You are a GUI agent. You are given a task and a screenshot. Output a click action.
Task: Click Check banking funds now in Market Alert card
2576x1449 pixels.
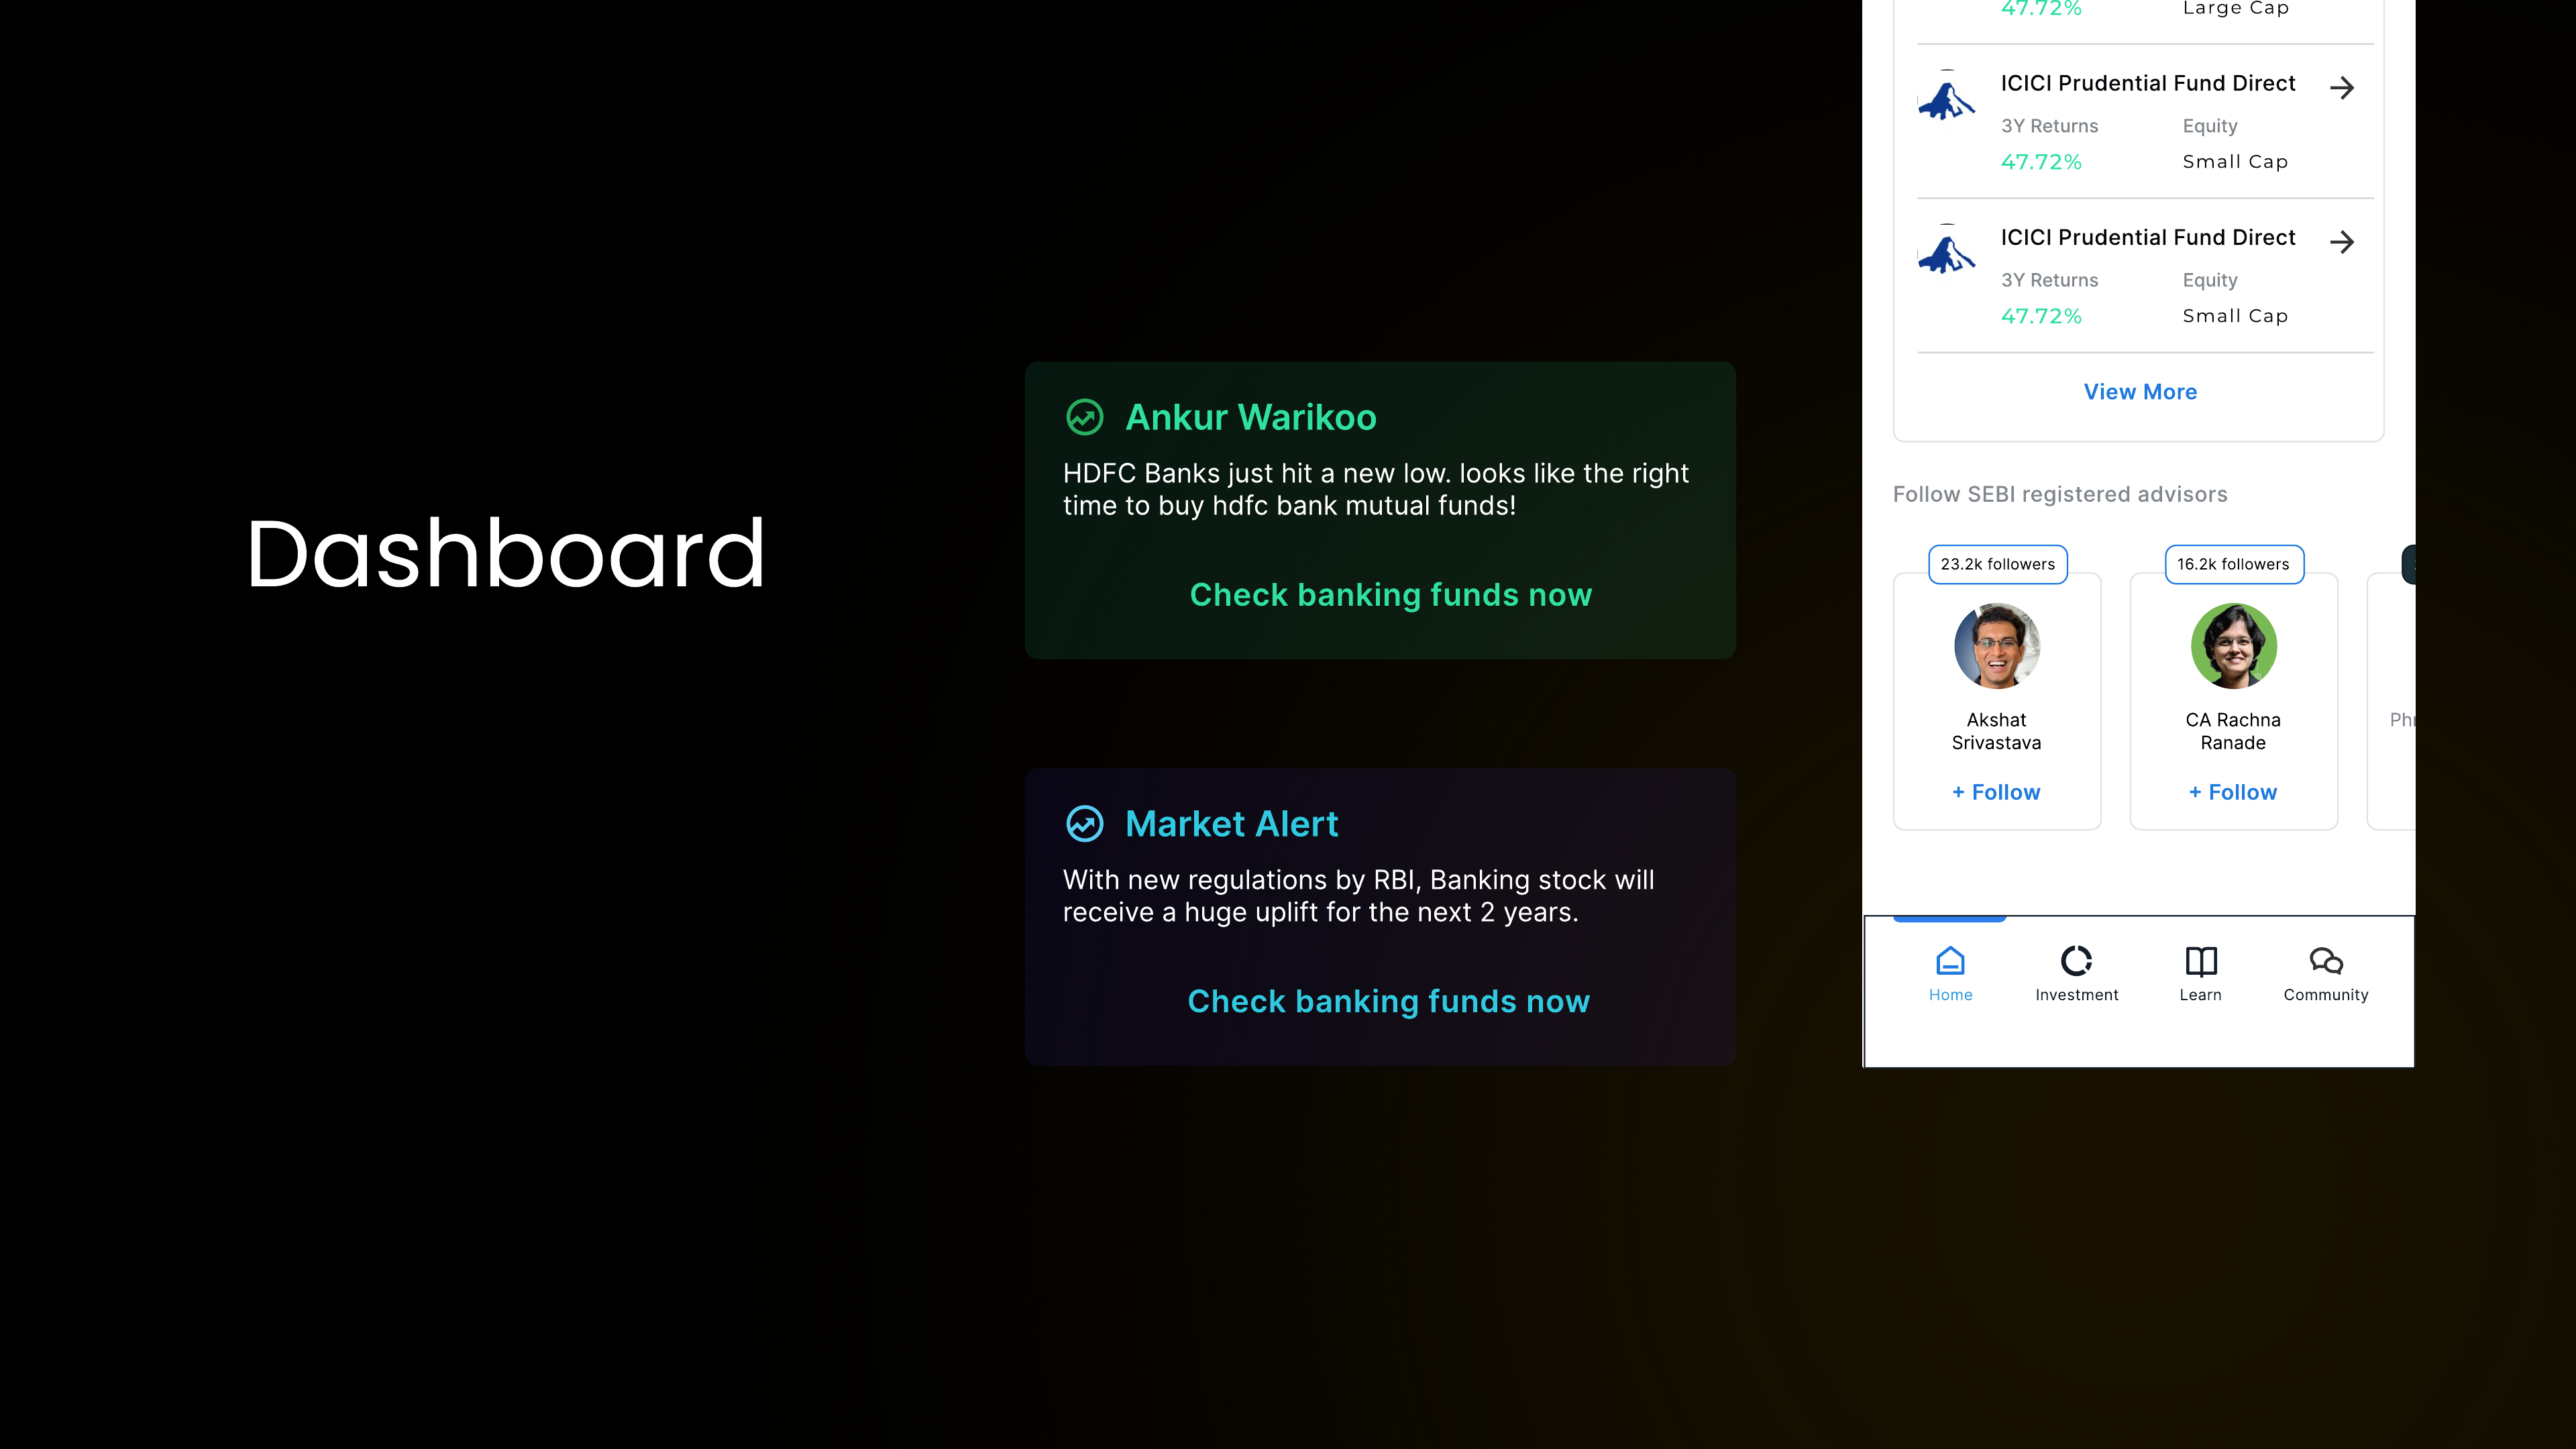(x=1388, y=1002)
